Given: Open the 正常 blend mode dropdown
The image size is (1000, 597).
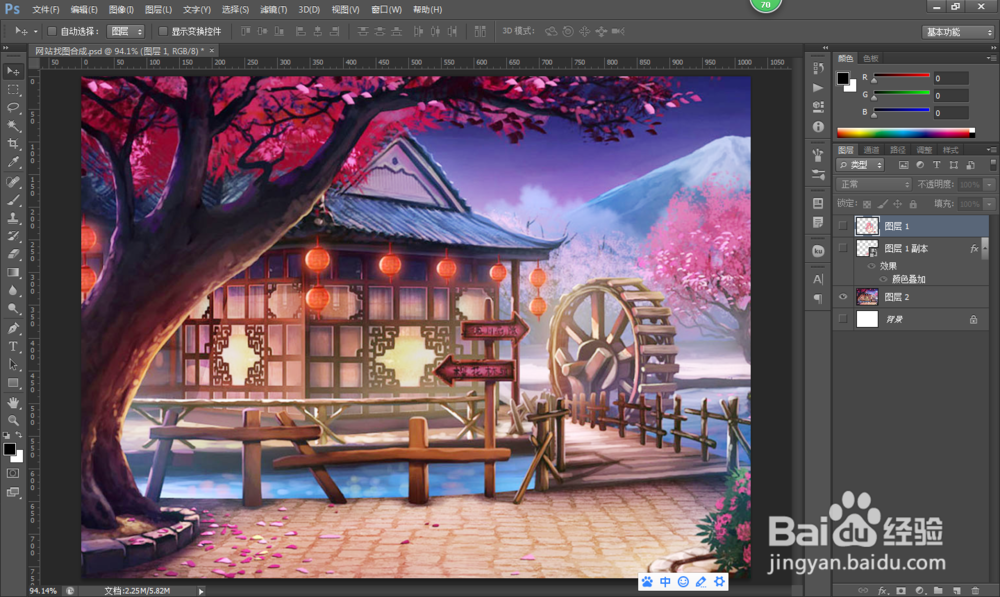Looking at the screenshot, I should click(x=874, y=184).
